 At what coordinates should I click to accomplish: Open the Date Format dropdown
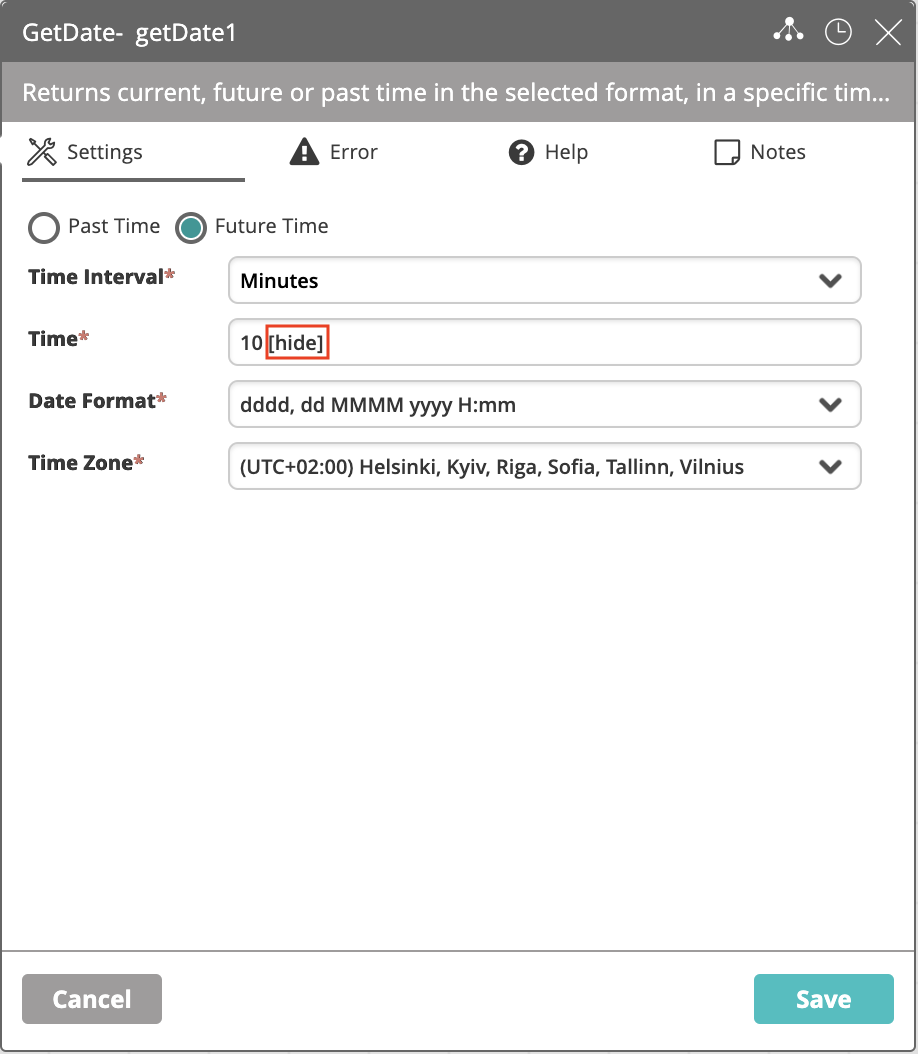[x=544, y=404]
